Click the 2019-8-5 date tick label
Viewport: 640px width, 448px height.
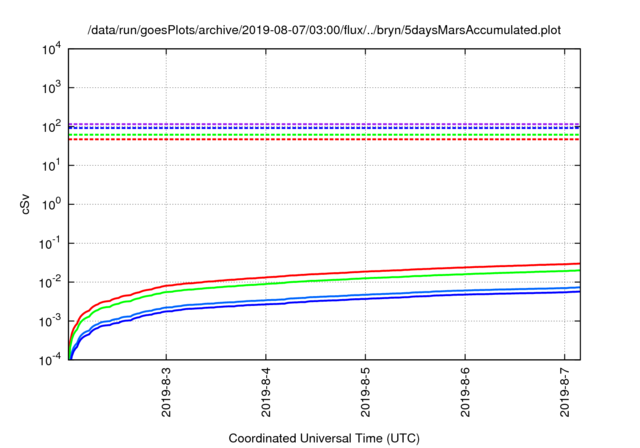[x=365, y=392]
